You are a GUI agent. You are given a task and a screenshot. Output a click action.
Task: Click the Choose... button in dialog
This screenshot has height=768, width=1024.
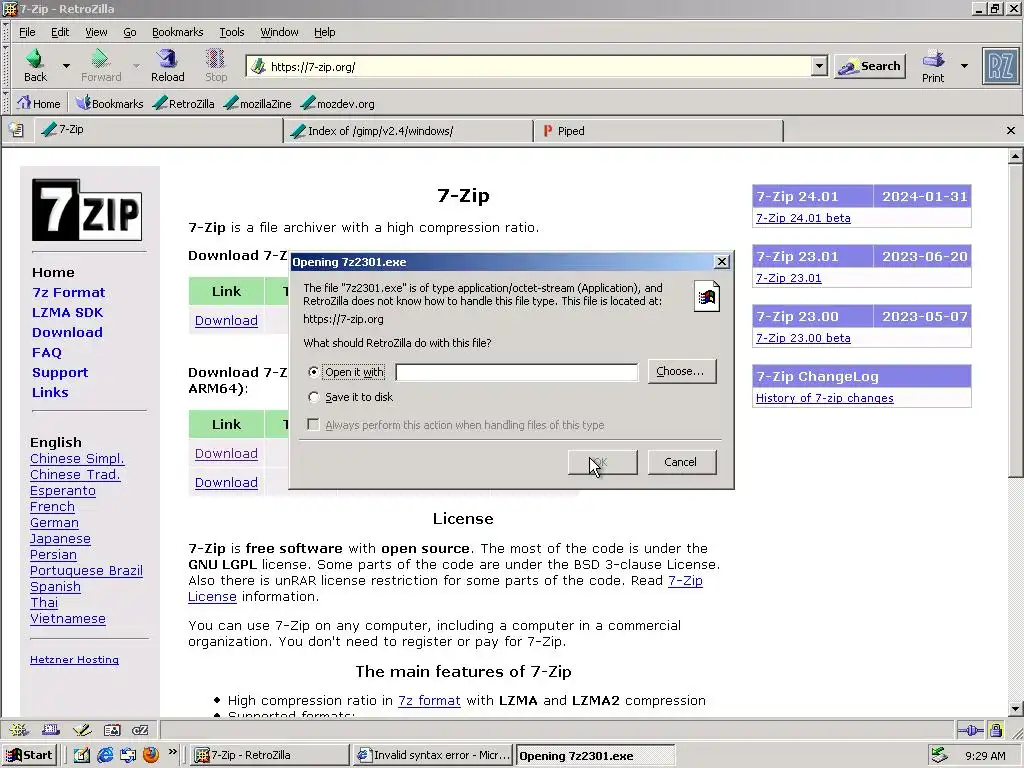681,371
